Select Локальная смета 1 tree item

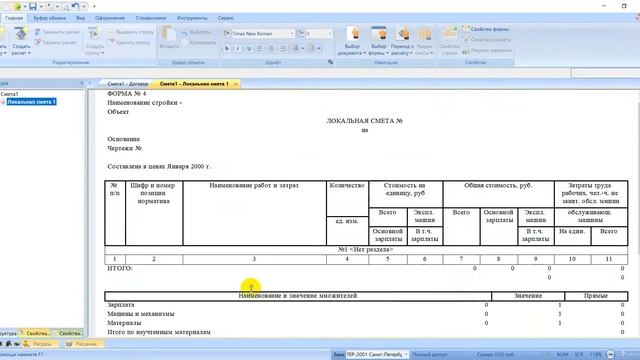tap(31, 102)
